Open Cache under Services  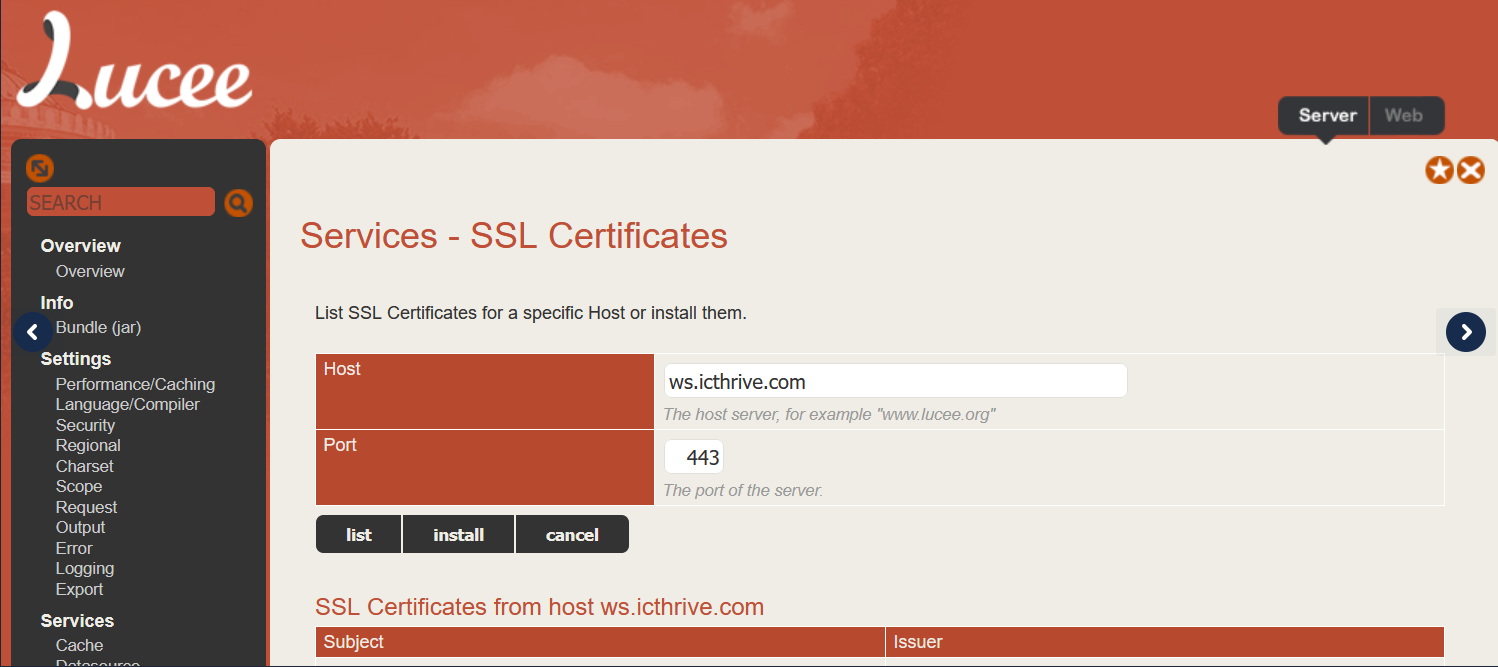click(x=79, y=645)
